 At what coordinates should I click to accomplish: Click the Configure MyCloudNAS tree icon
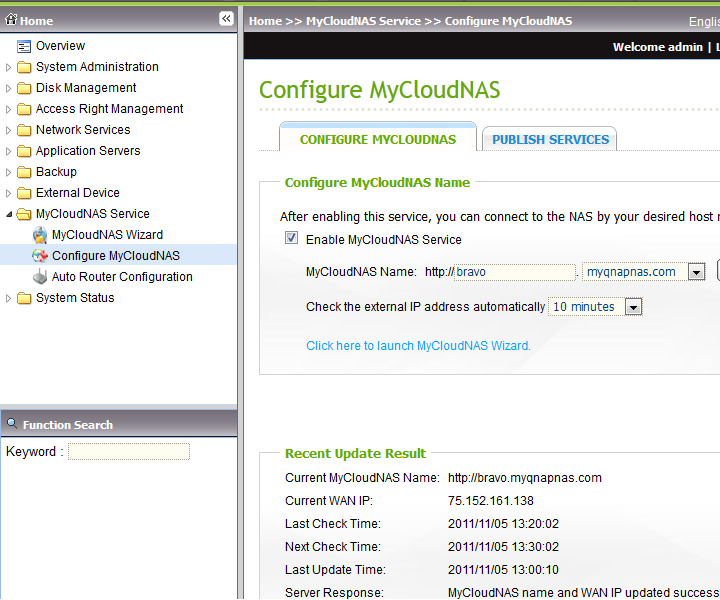click(40, 256)
